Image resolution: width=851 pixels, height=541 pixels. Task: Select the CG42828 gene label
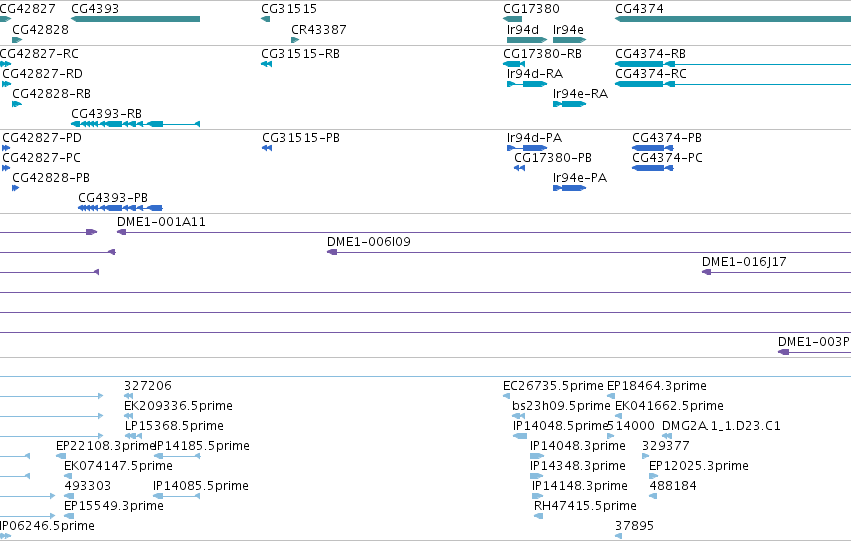click(x=41, y=30)
